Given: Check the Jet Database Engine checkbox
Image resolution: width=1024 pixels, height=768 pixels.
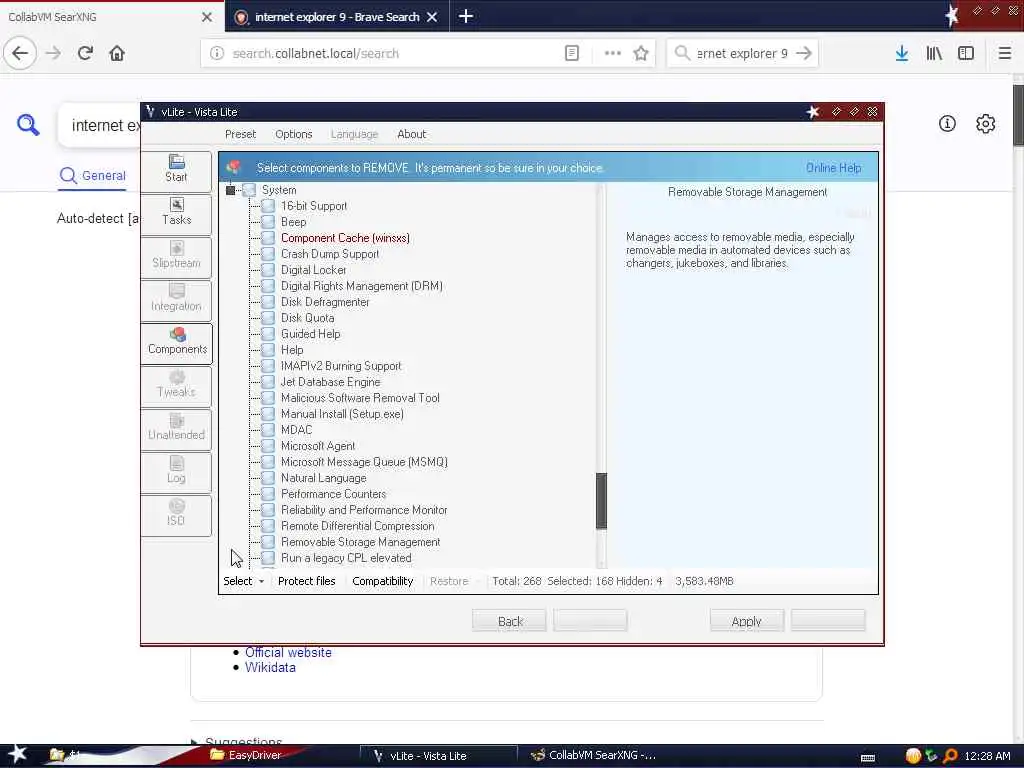Looking at the screenshot, I should [x=268, y=382].
